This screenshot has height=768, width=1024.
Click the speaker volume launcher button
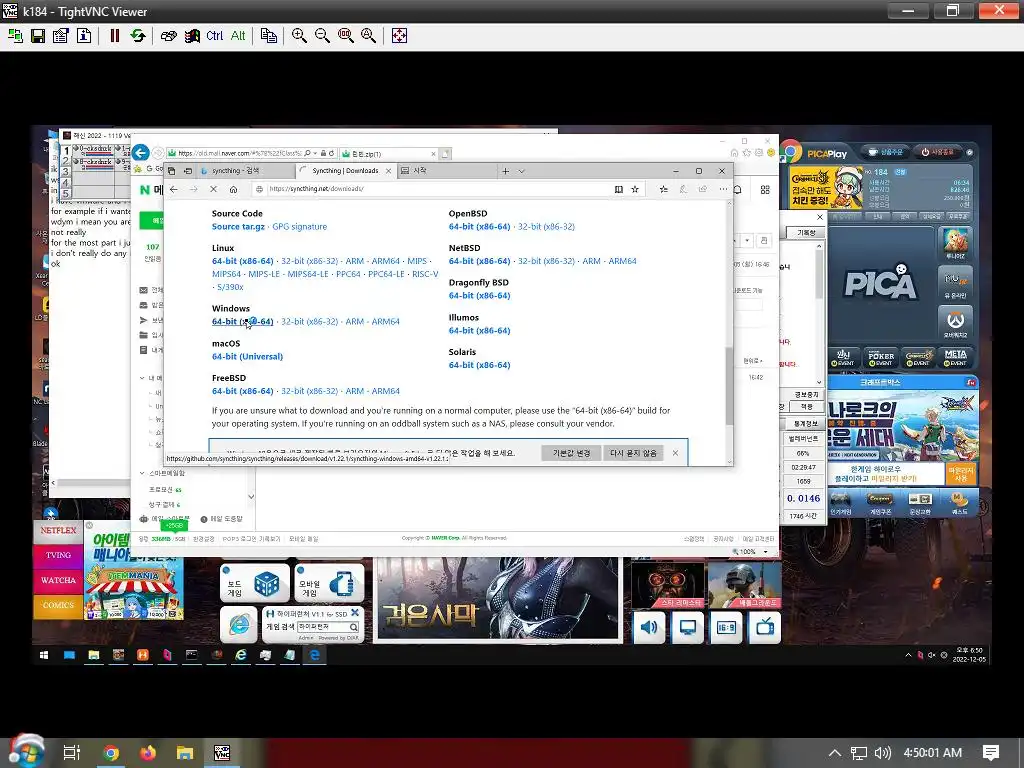coord(649,628)
